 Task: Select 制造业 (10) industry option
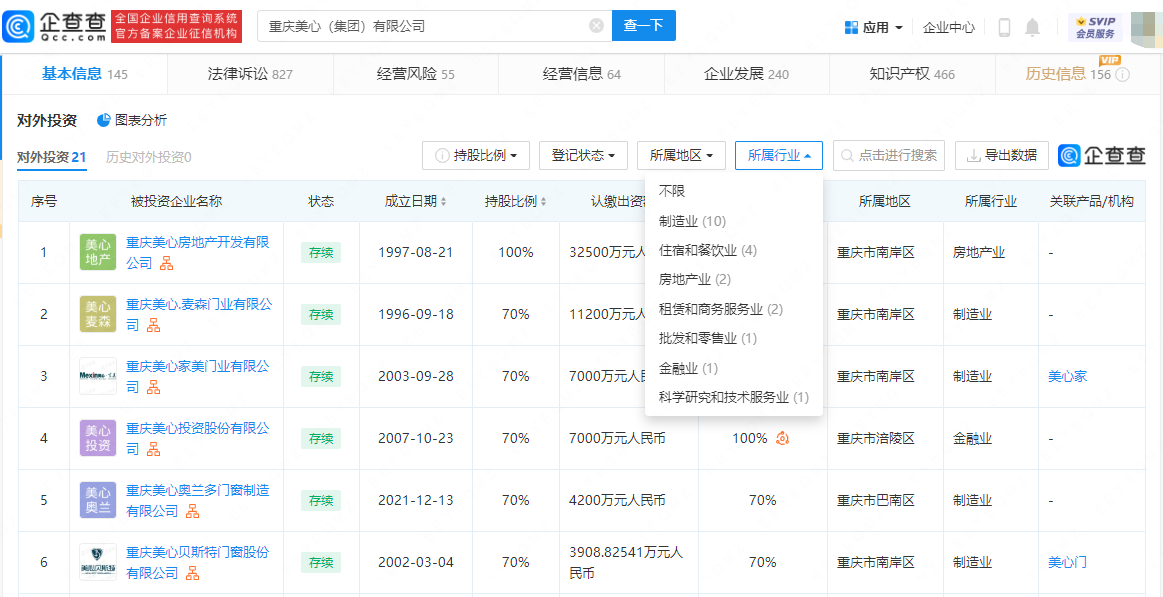click(x=692, y=221)
